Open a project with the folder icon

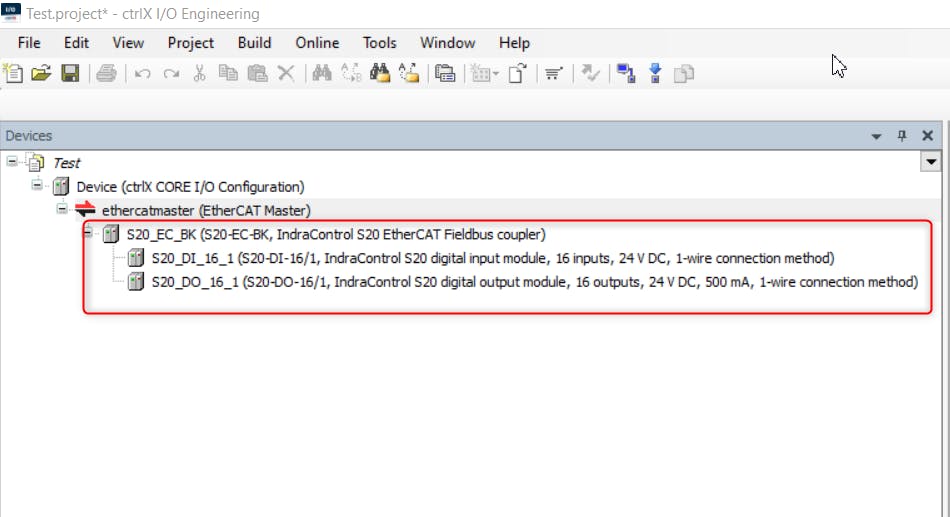point(41,74)
